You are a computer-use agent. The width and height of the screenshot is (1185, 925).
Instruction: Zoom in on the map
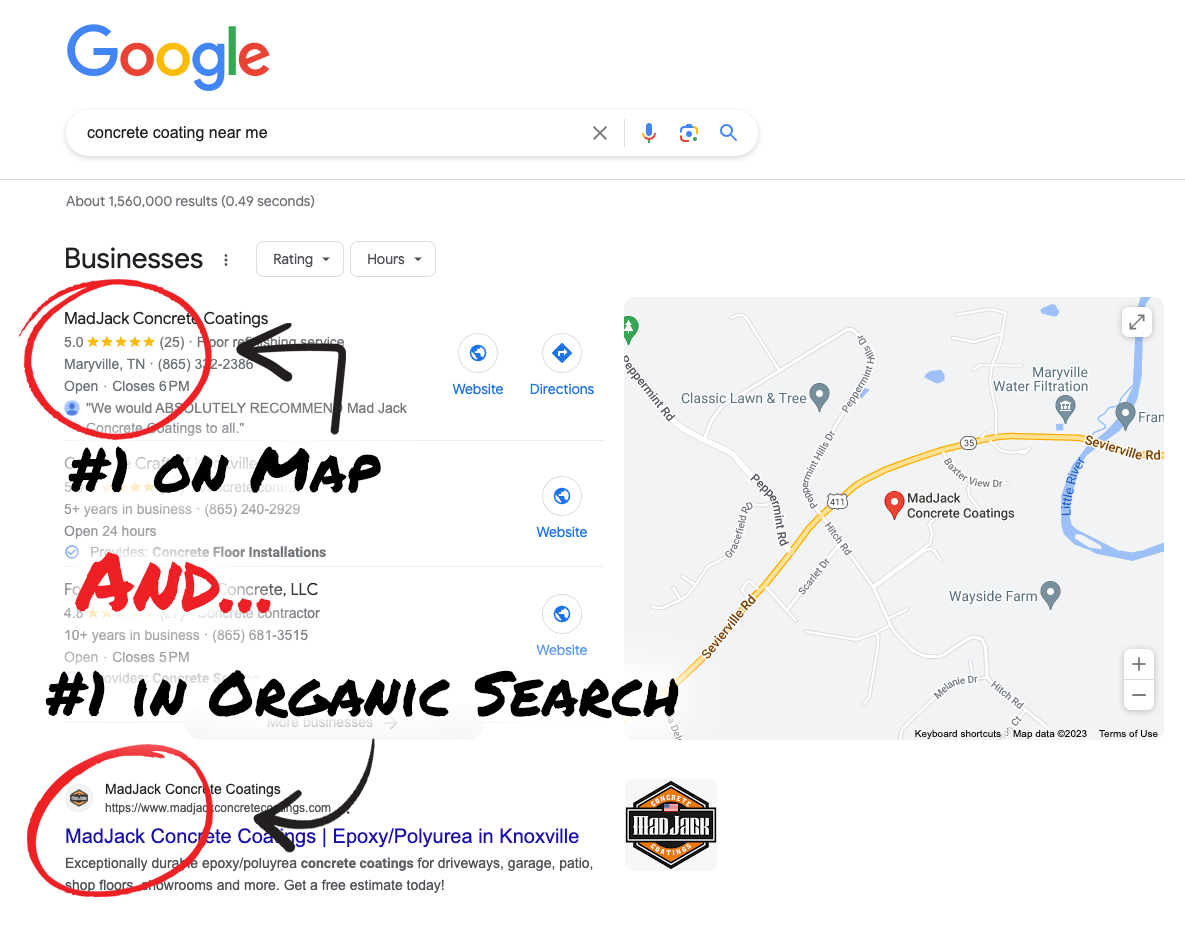click(x=1139, y=664)
